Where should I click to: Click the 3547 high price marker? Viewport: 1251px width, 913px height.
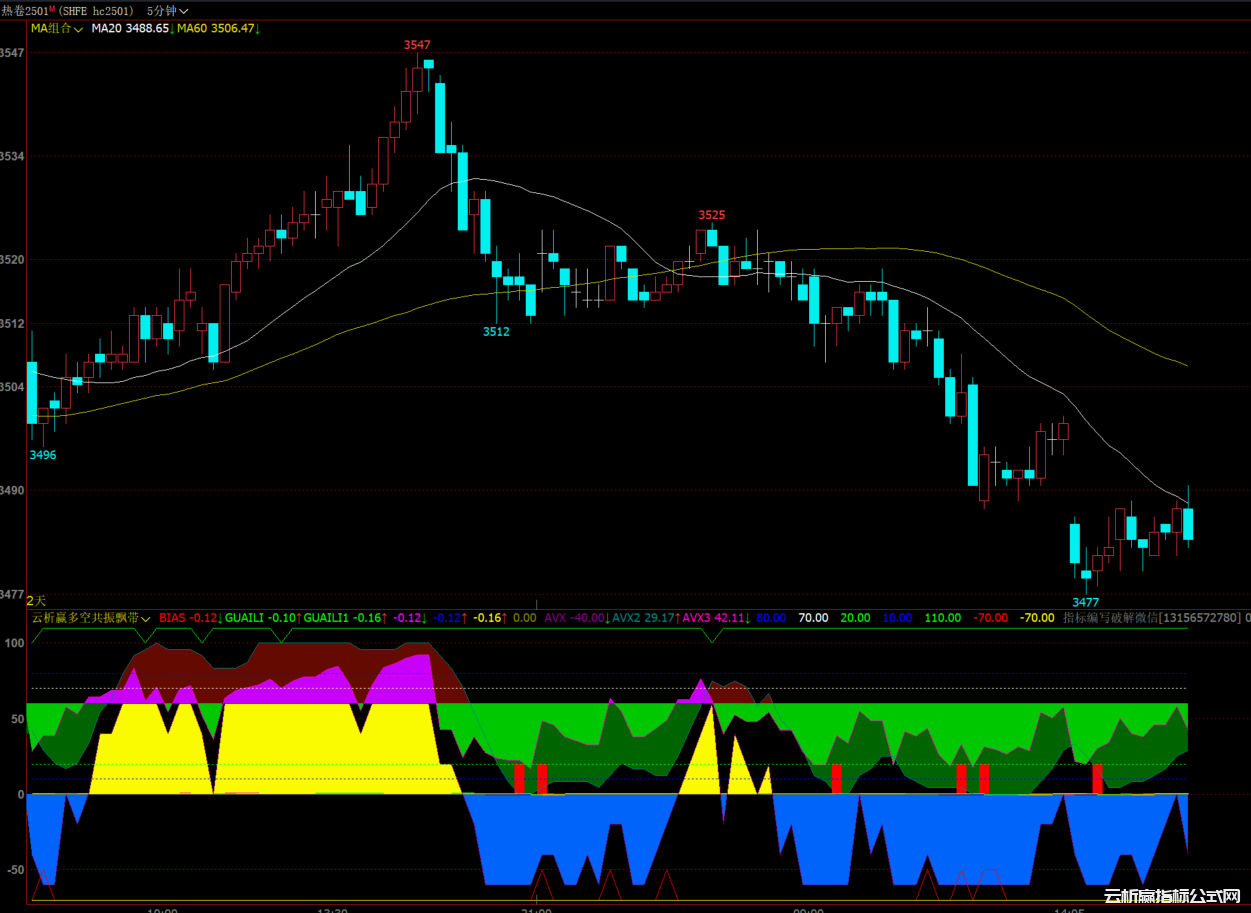point(417,45)
